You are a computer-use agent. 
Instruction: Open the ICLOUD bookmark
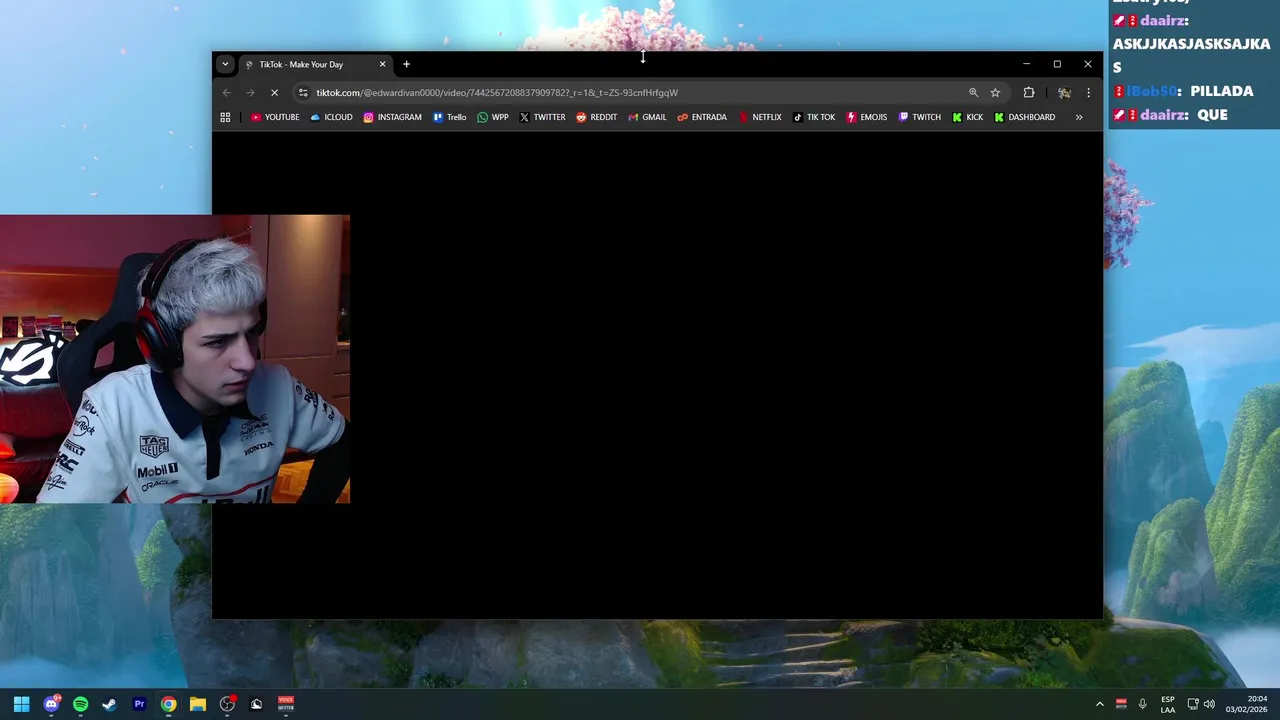pyautogui.click(x=331, y=117)
